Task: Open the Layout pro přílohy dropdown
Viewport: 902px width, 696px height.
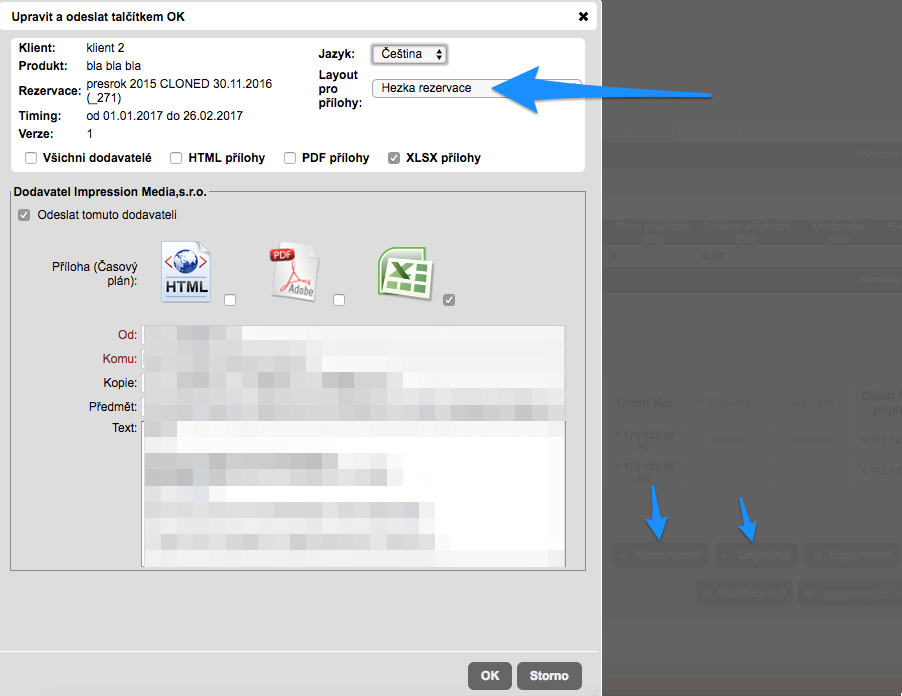Action: 475,88
